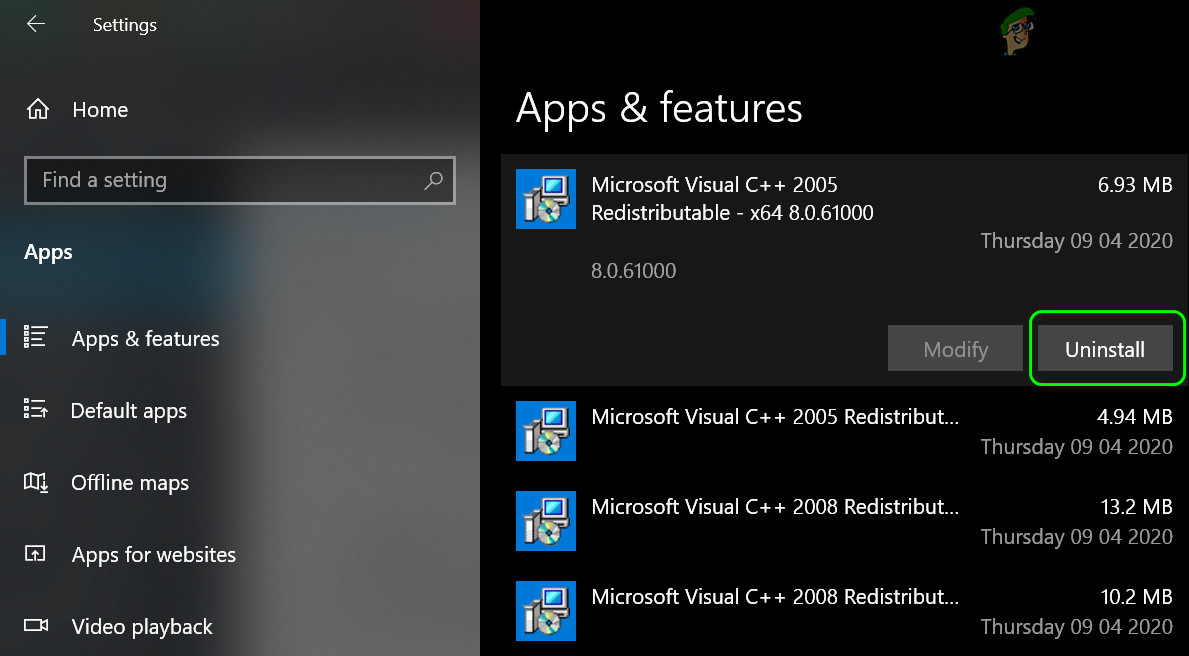The width and height of the screenshot is (1189, 656).
Task: Open the Home icon in sidebar
Action: [x=37, y=110]
